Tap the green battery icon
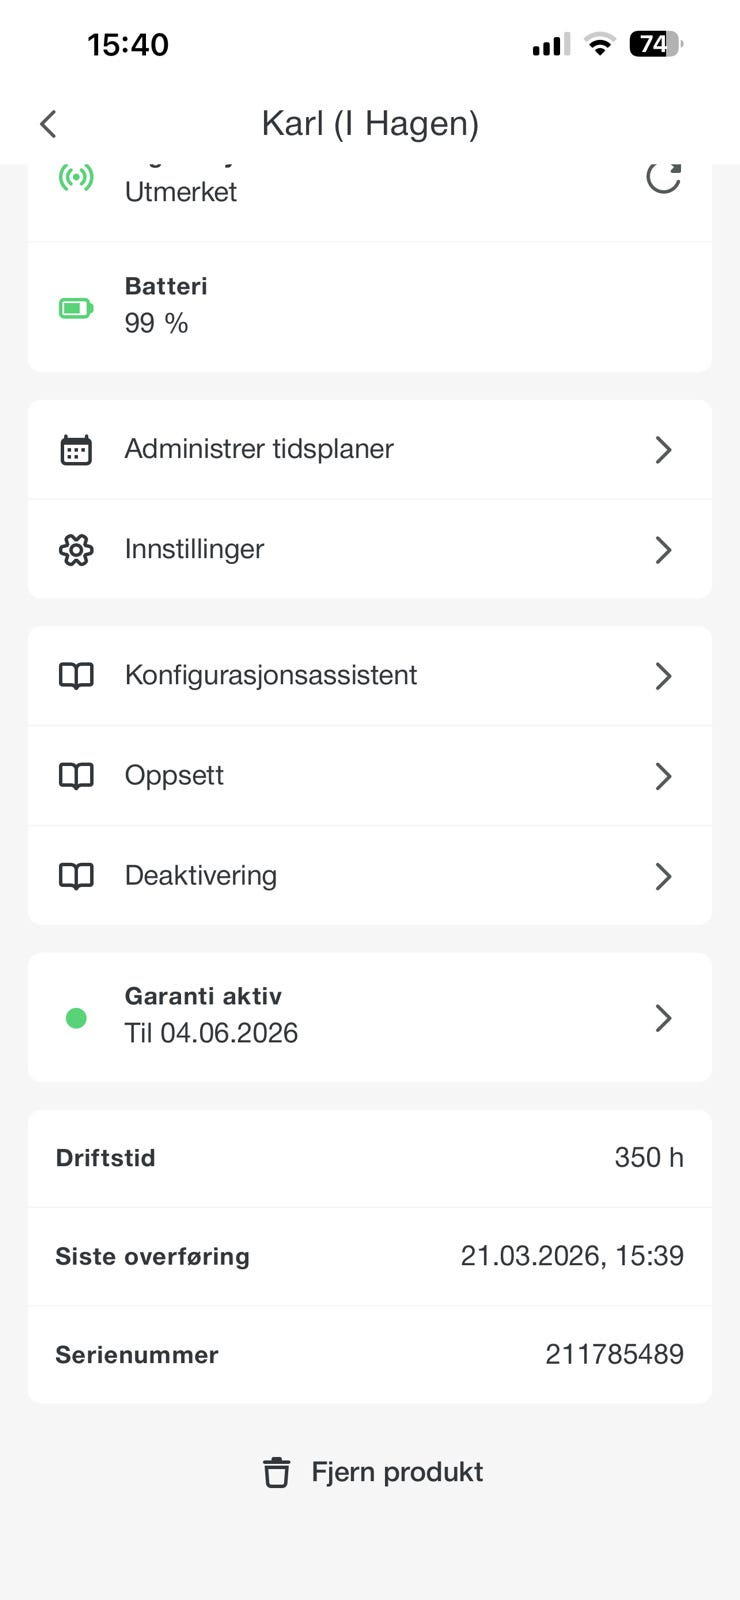 click(x=76, y=308)
